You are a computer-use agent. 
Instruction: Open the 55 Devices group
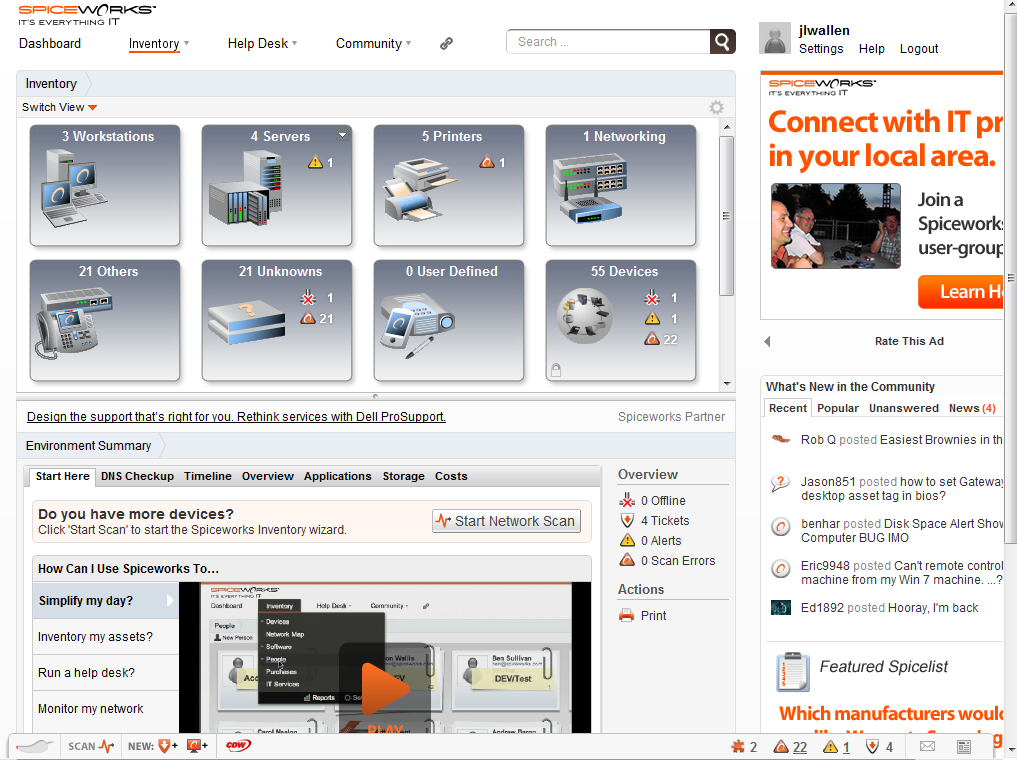point(621,320)
